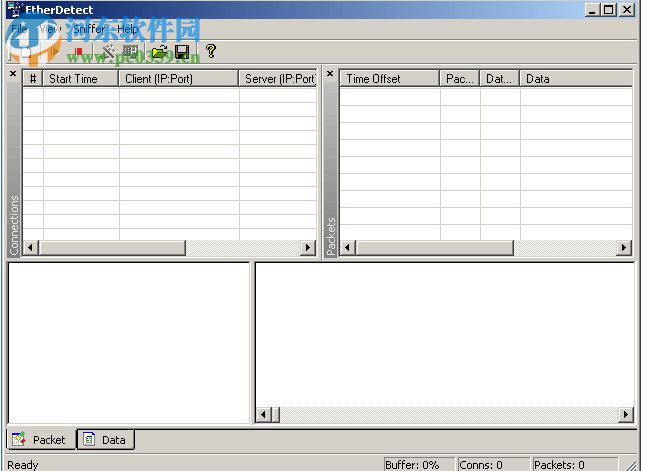The height and width of the screenshot is (471, 646).
Task: Click the yellow question mark help icon
Action: click(x=211, y=51)
